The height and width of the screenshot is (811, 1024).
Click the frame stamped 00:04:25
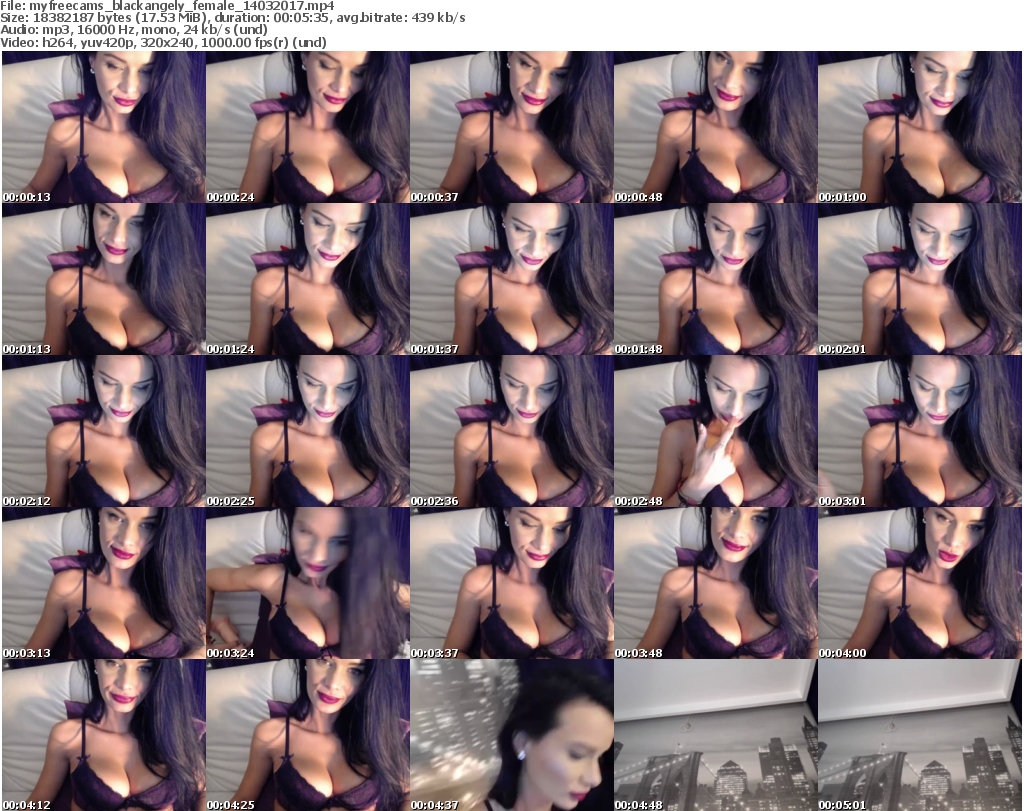point(308,735)
